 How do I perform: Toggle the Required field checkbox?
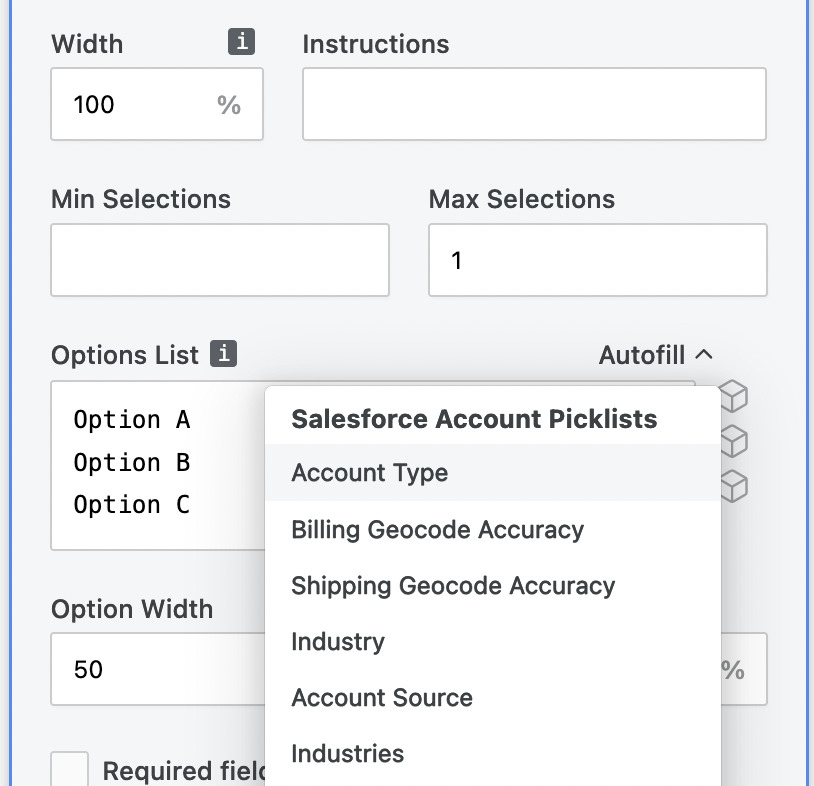pos(70,769)
